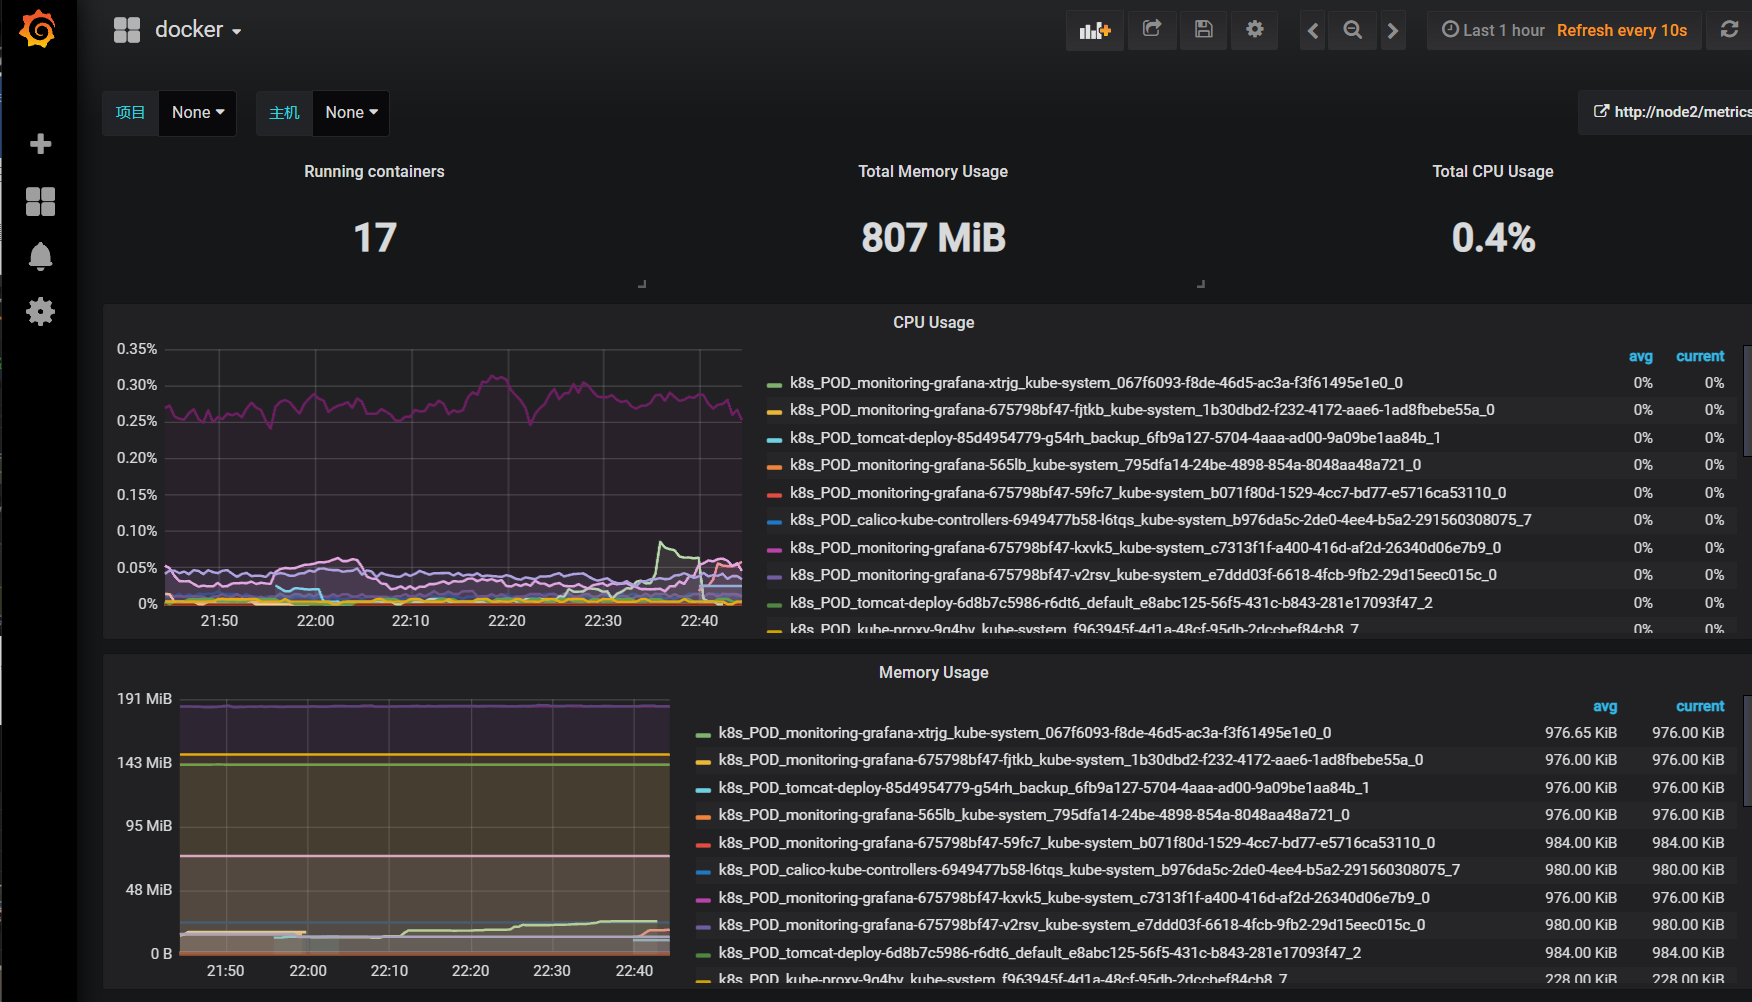Open the Grafana home logo
The width and height of the screenshot is (1752, 1002).
[38, 29]
